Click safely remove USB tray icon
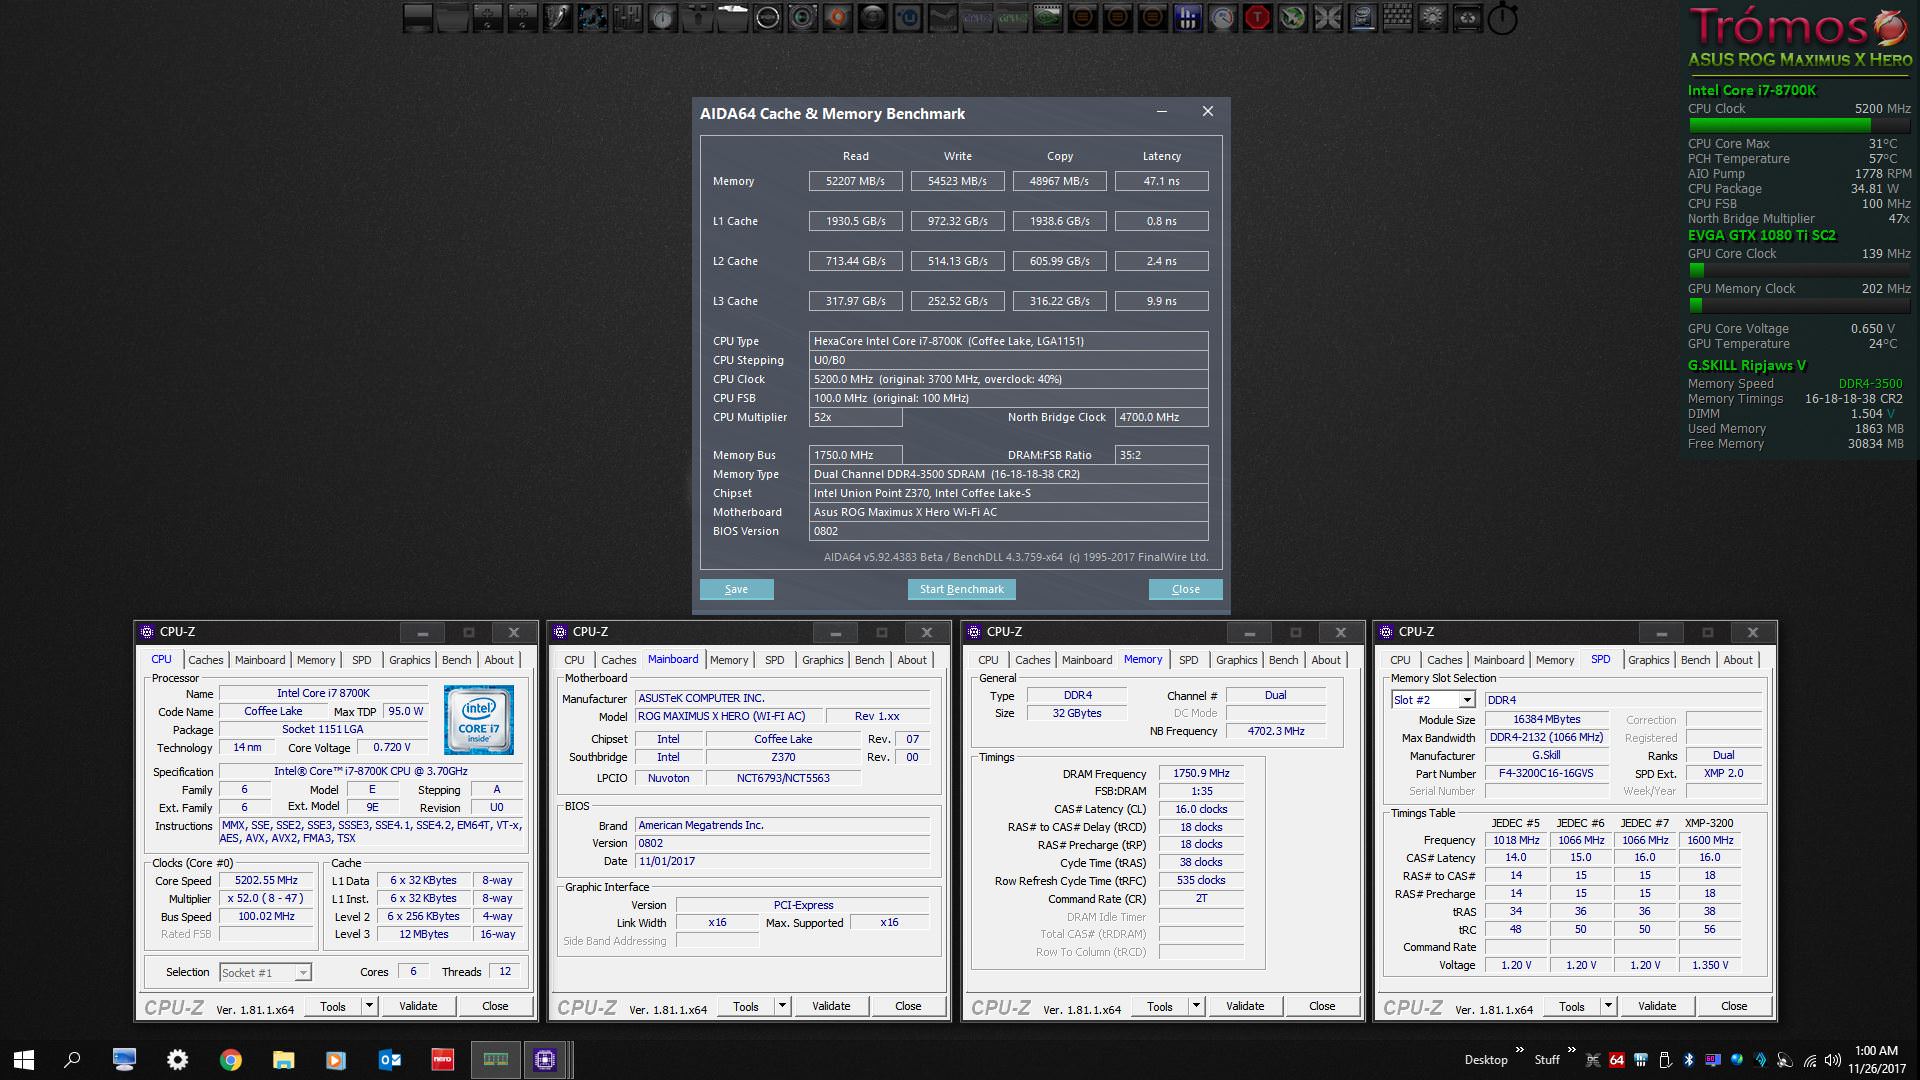Image resolution: width=1920 pixels, height=1080 pixels. [1665, 1060]
